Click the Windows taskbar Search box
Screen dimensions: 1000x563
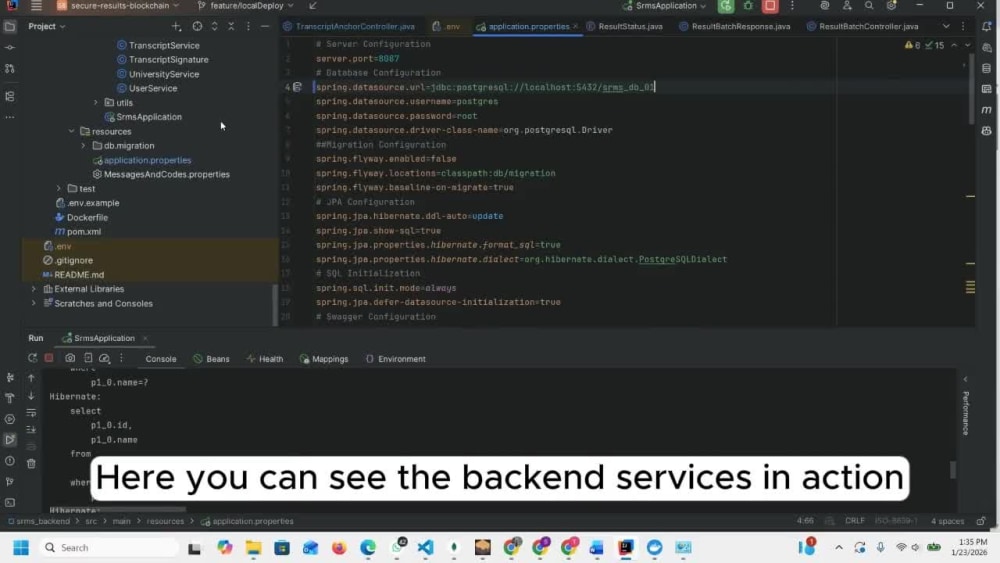(x=109, y=548)
